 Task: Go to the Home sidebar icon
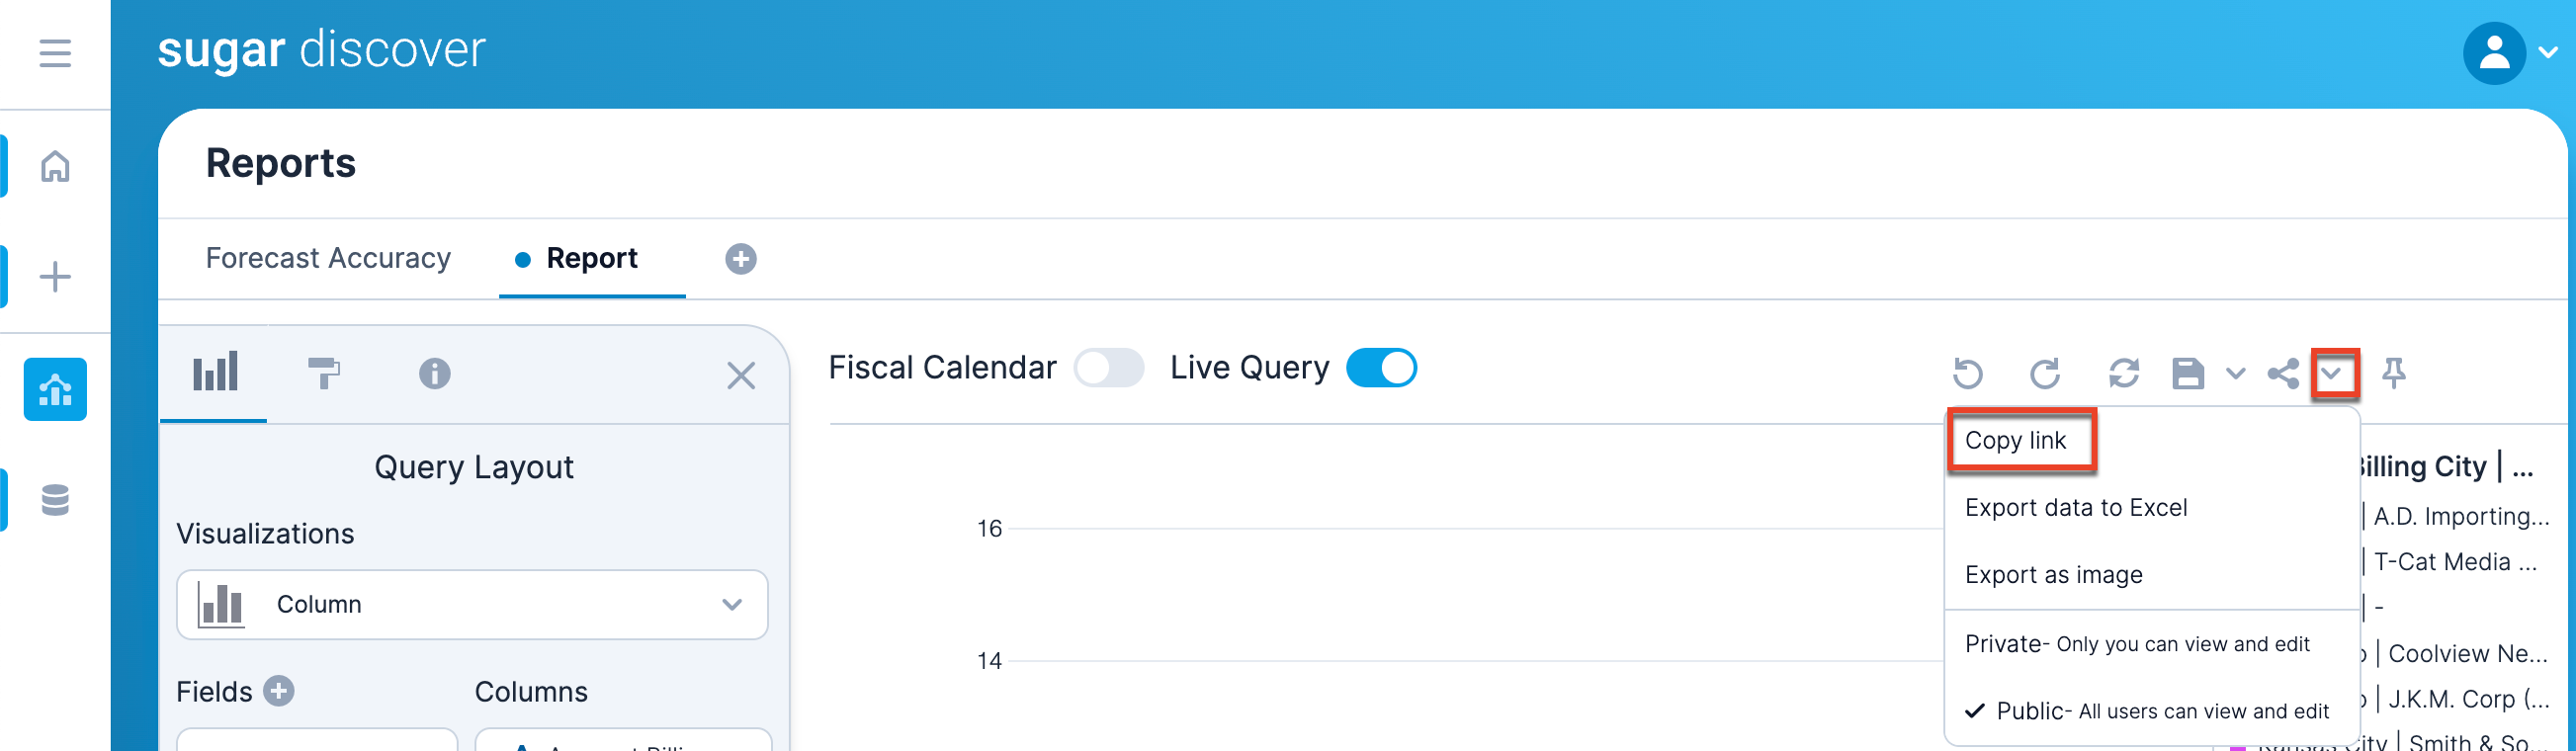click(x=55, y=166)
